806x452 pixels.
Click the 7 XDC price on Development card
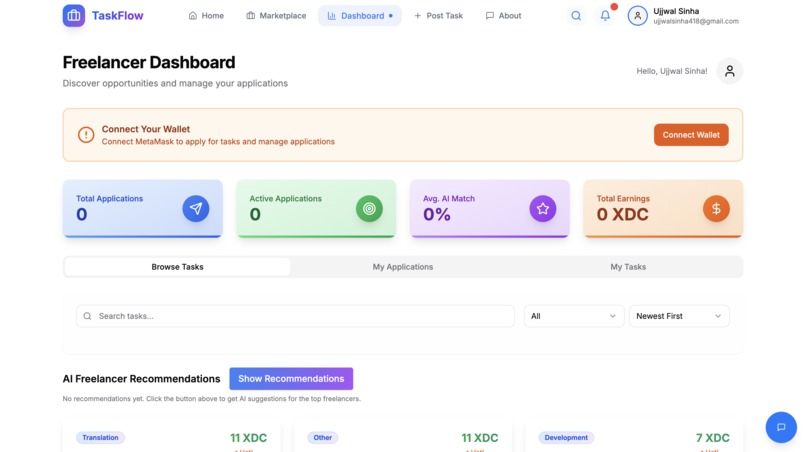click(x=712, y=438)
